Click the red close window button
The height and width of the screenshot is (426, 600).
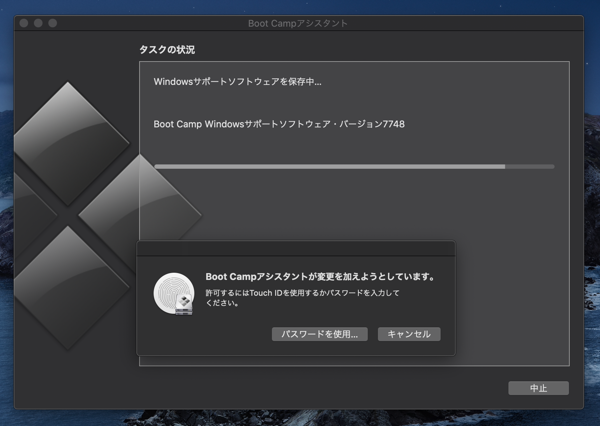click(24, 23)
